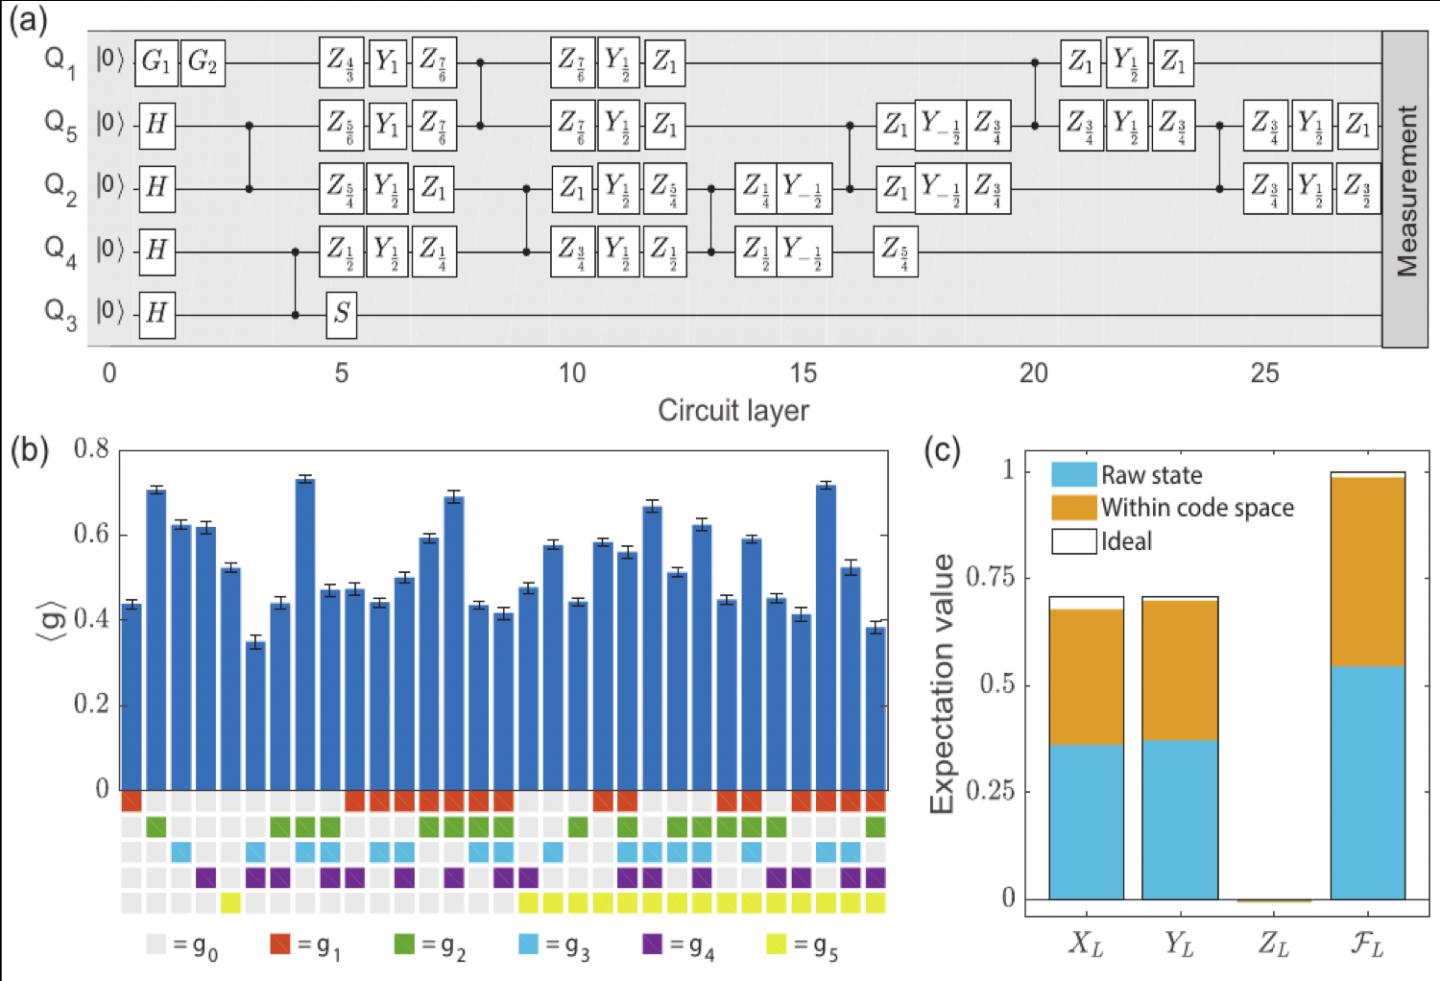Select the Expectation value axis title
Image resolution: width=1440 pixels, height=981 pixels.
click(943, 684)
